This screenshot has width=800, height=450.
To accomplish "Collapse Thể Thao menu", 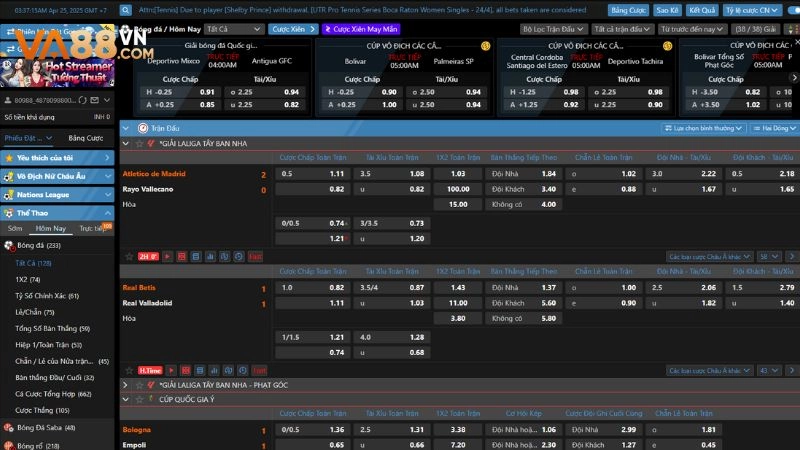I will [x=57, y=213].
